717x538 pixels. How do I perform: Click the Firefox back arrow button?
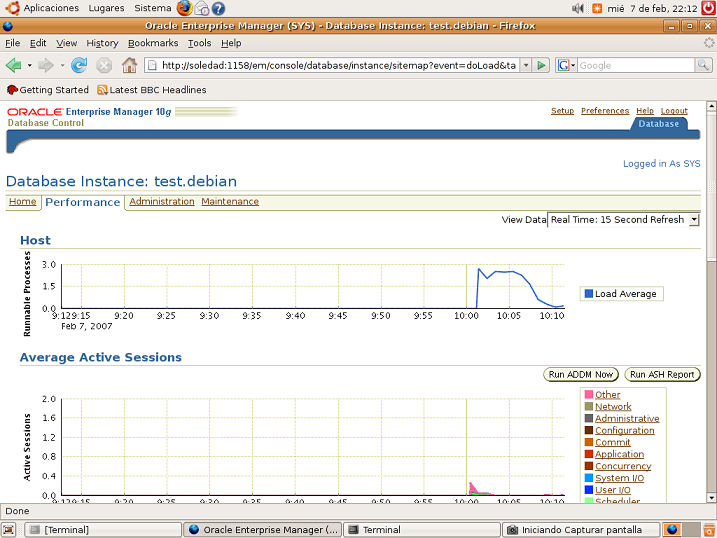[x=14, y=65]
